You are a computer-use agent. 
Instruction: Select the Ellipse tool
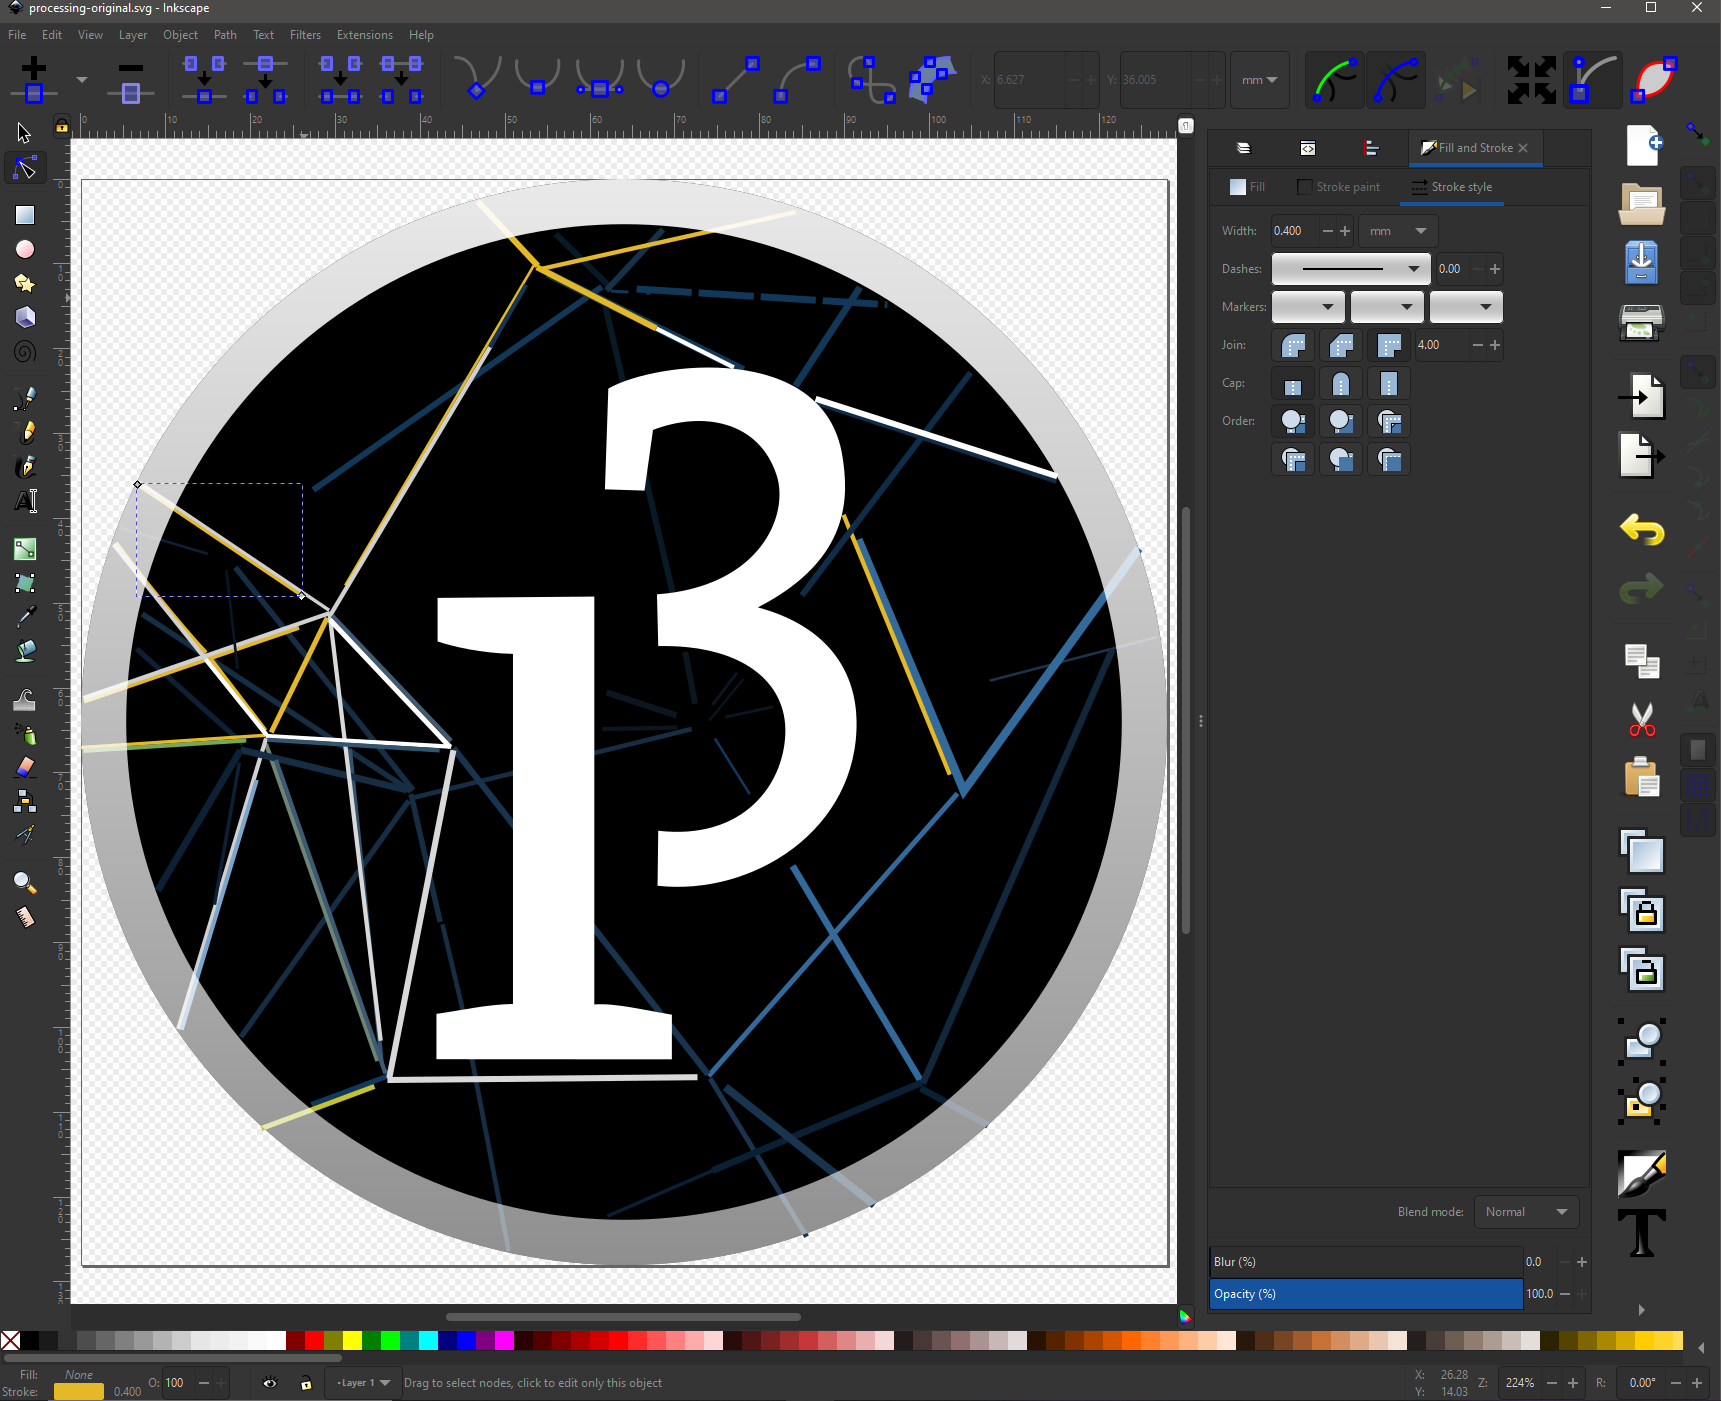coord(25,249)
